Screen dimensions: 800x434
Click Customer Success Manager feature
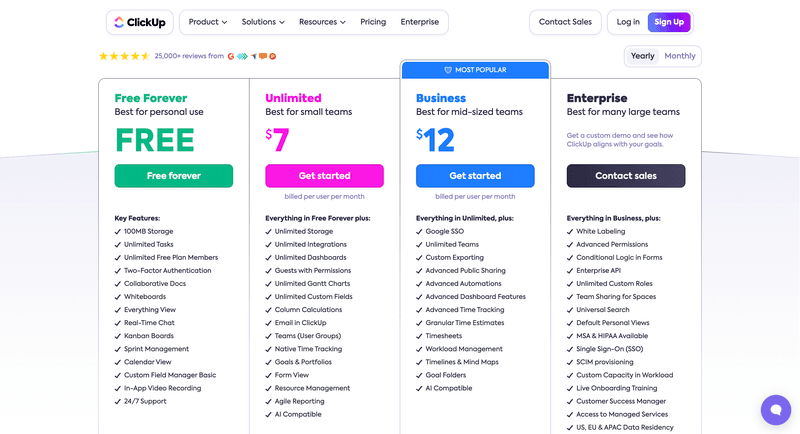click(621, 401)
